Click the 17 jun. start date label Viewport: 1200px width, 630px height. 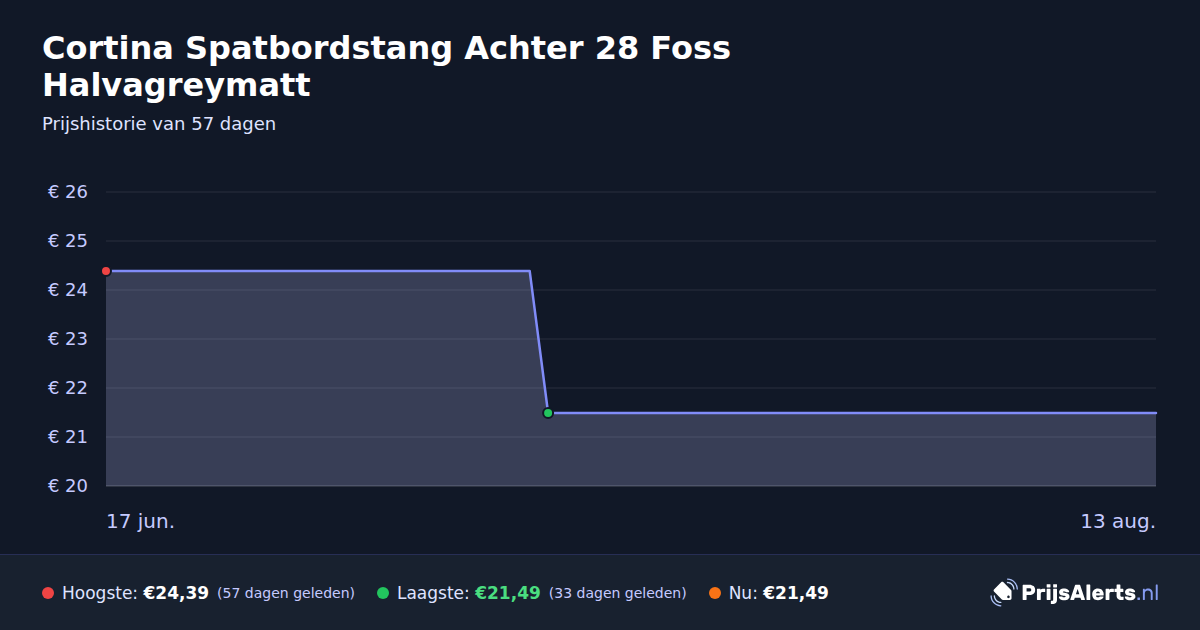[x=141, y=522]
